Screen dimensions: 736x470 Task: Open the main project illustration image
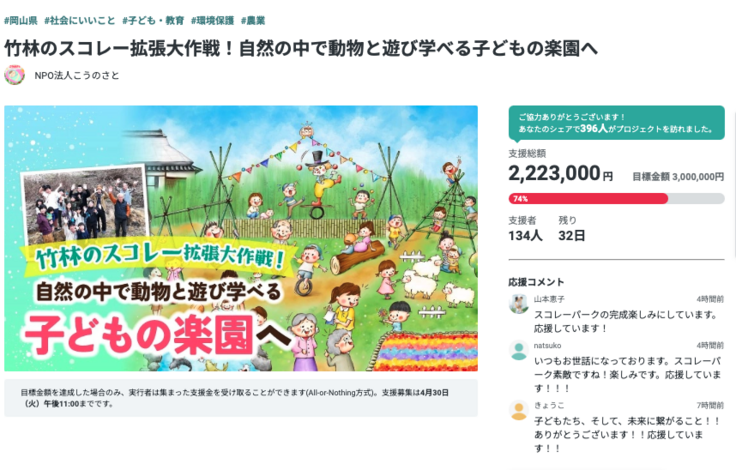tap(241, 238)
